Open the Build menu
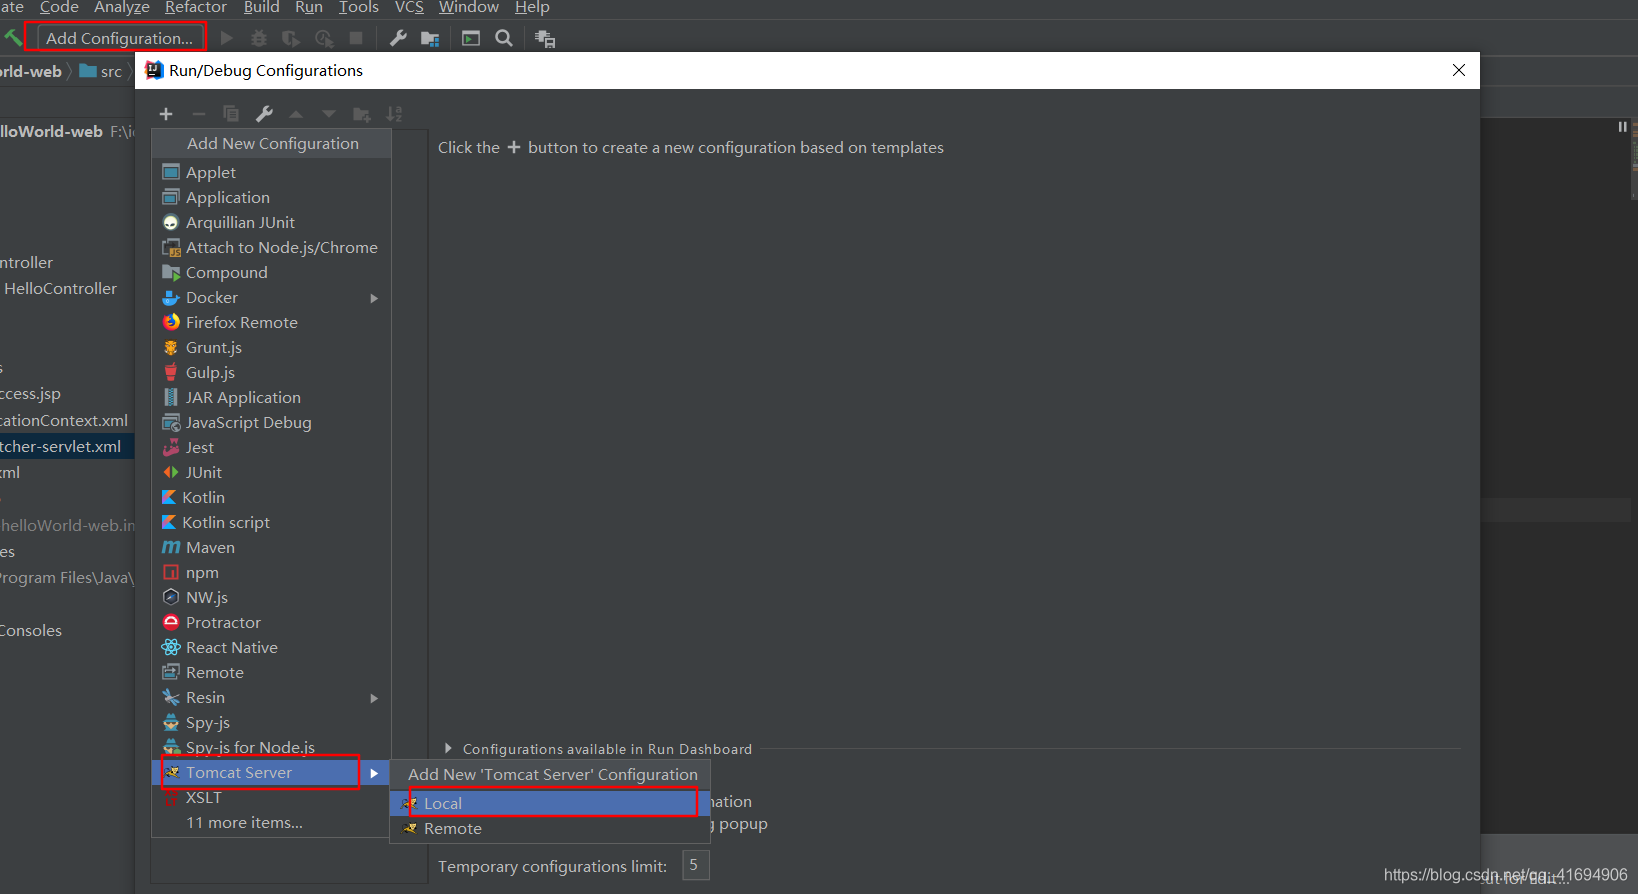 click(262, 8)
